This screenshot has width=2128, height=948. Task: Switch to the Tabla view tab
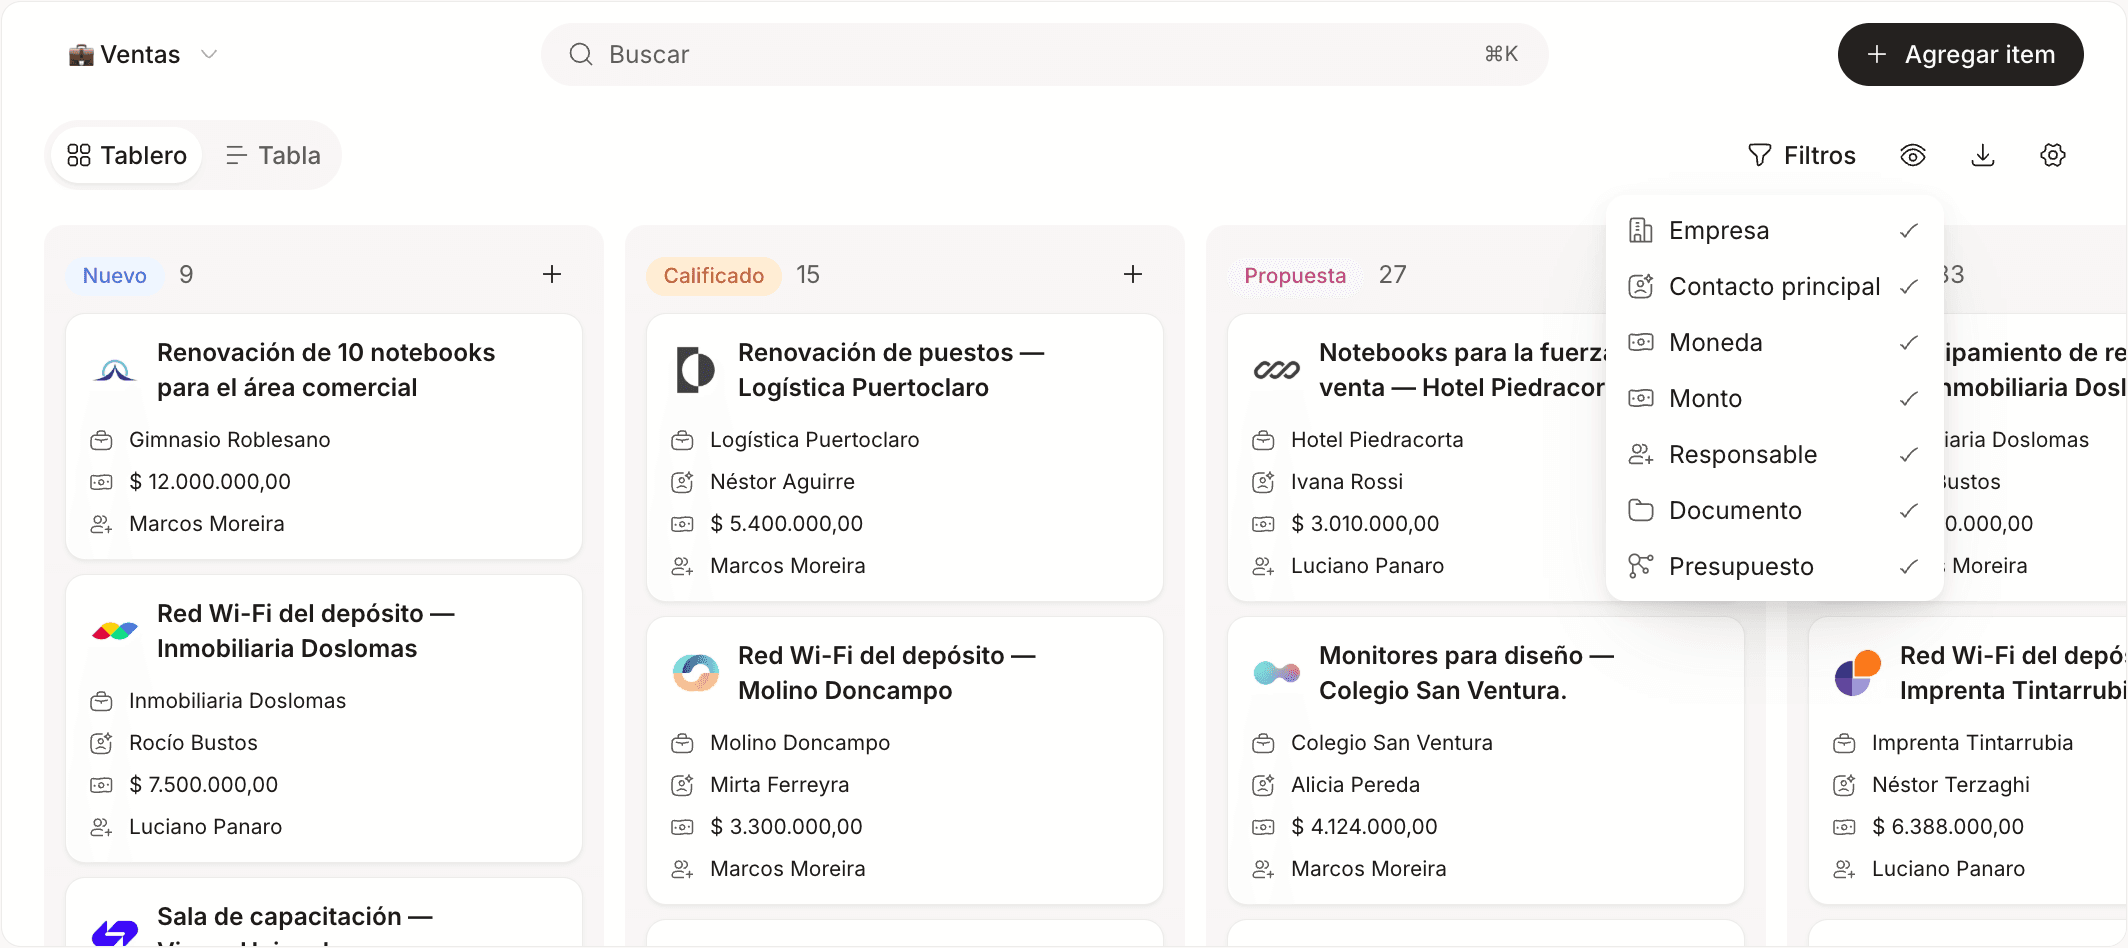(x=273, y=155)
